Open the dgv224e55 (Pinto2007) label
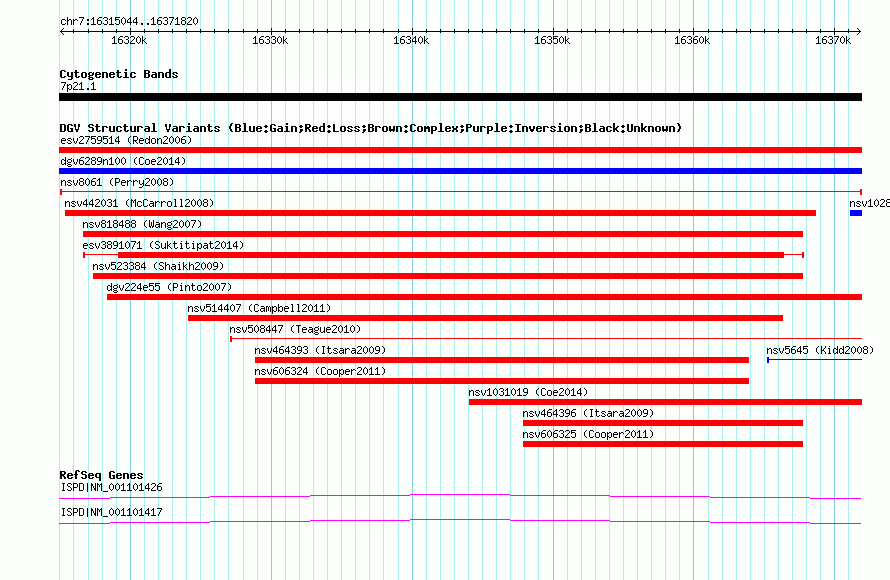The height and width of the screenshot is (580, 890). 169,287
